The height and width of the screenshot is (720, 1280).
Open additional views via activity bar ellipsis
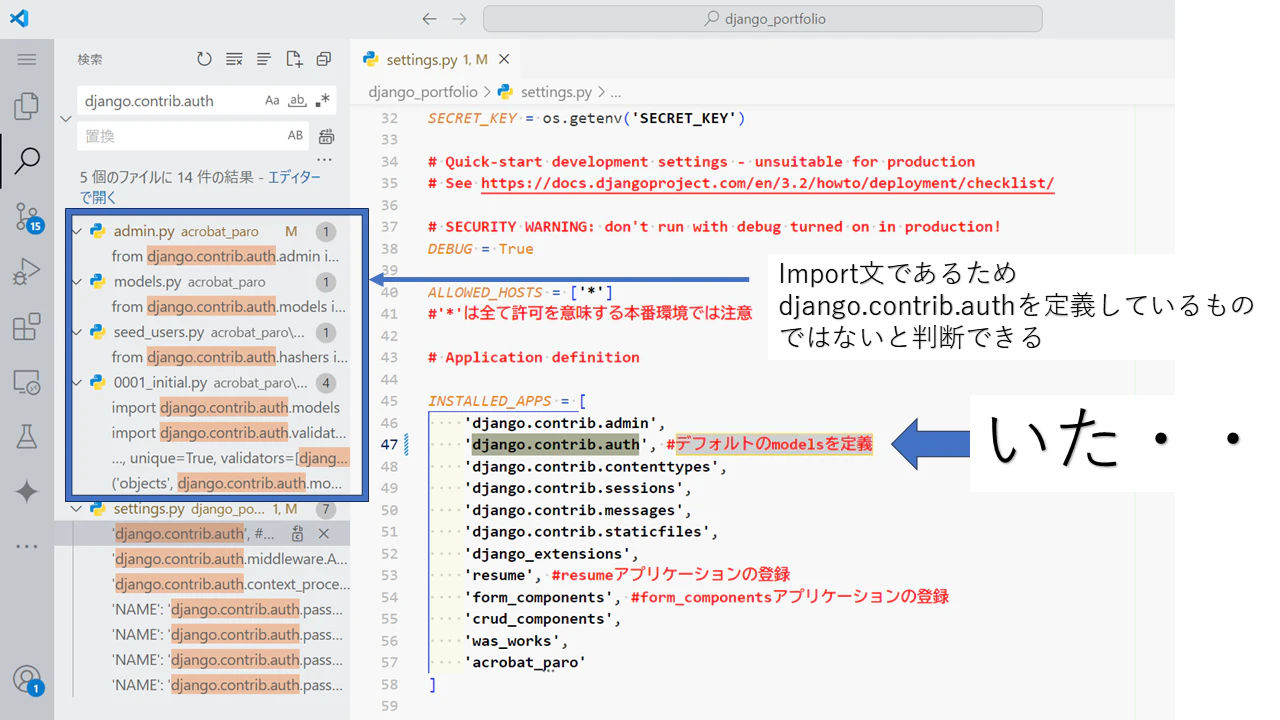point(27,546)
